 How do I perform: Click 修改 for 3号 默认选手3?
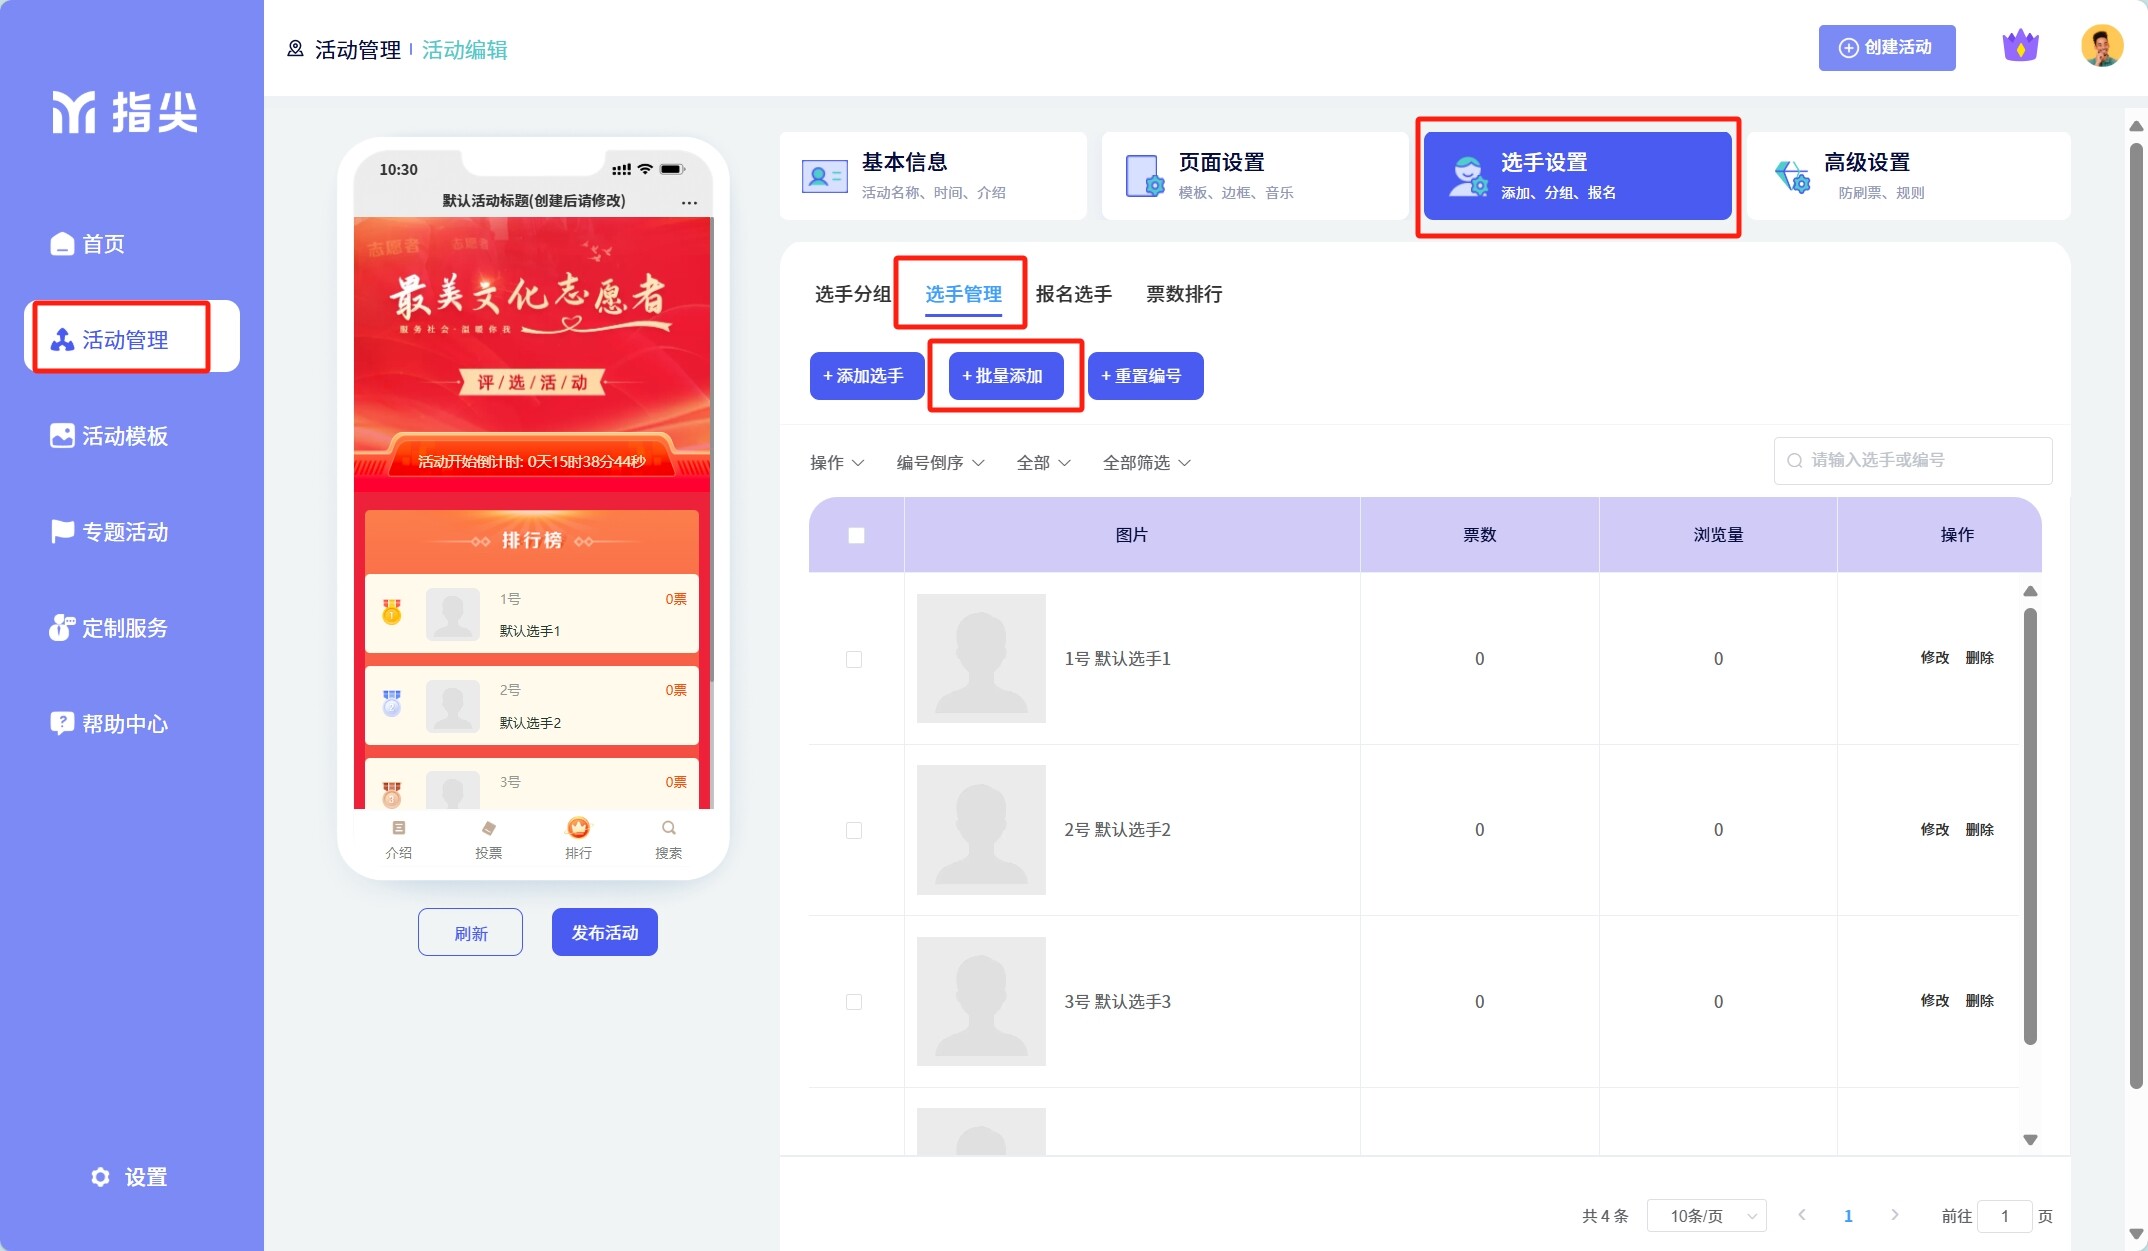pos(1934,1001)
